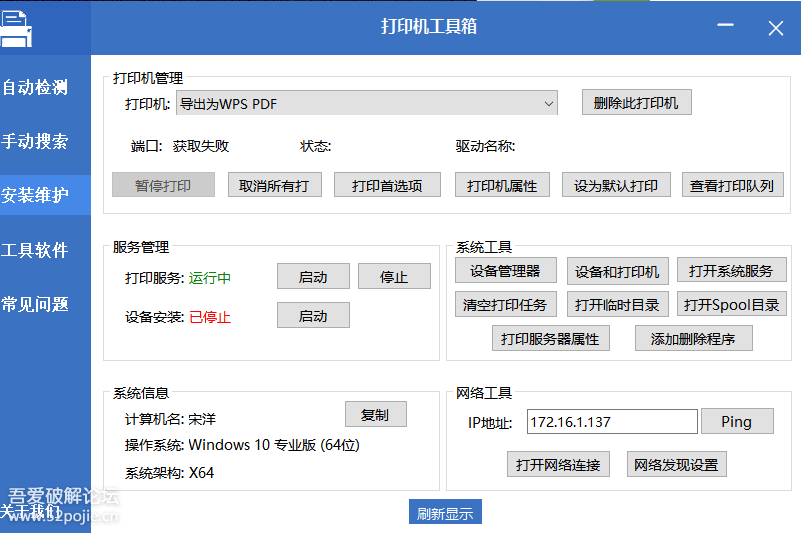View the print queue via 查看打印队列

tap(733, 185)
